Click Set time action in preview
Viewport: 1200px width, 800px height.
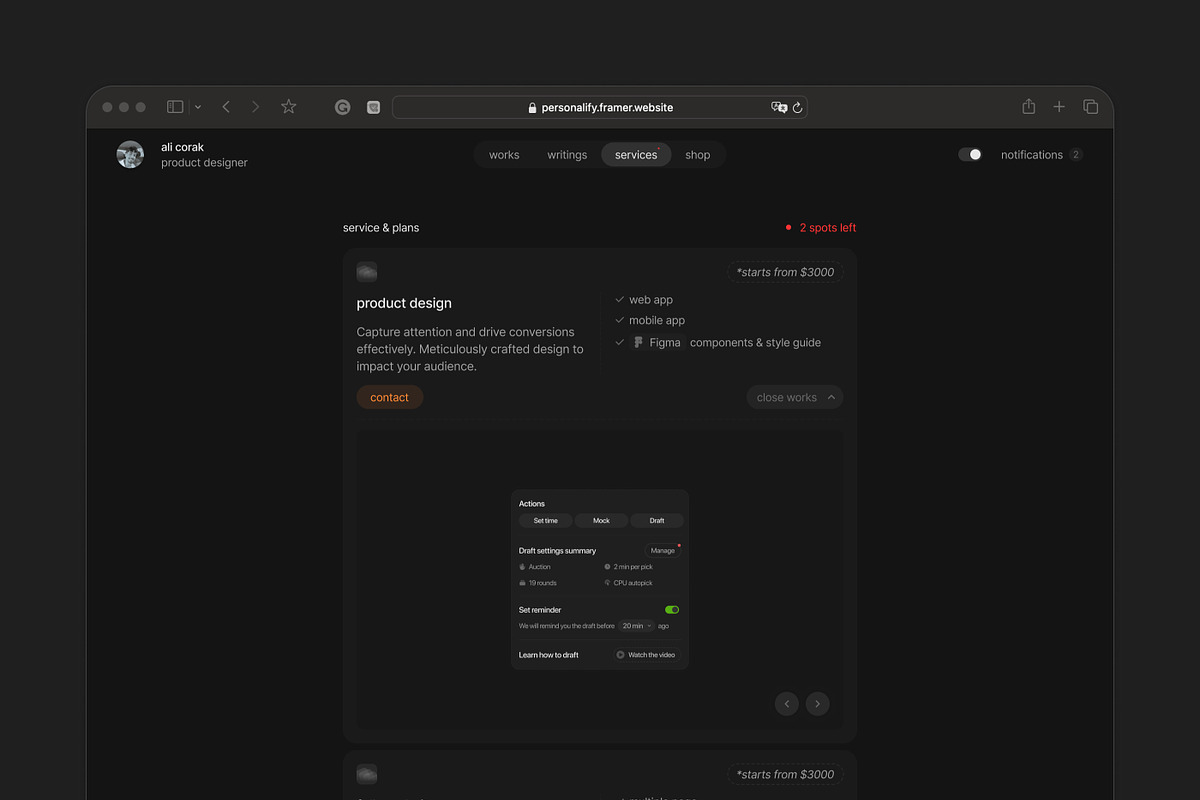click(546, 521)
